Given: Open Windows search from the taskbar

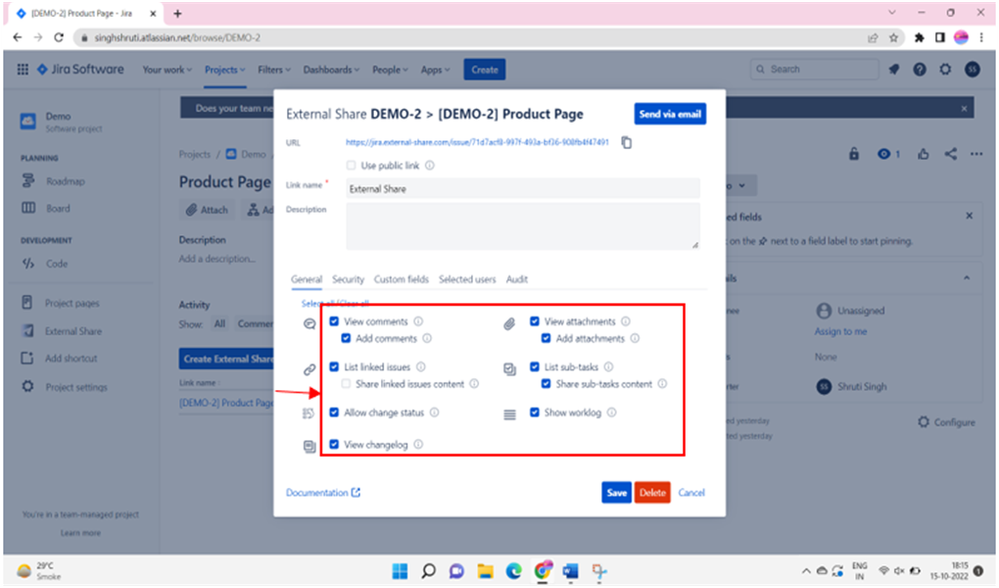Looking at the screenshot, I should (428, 571).
